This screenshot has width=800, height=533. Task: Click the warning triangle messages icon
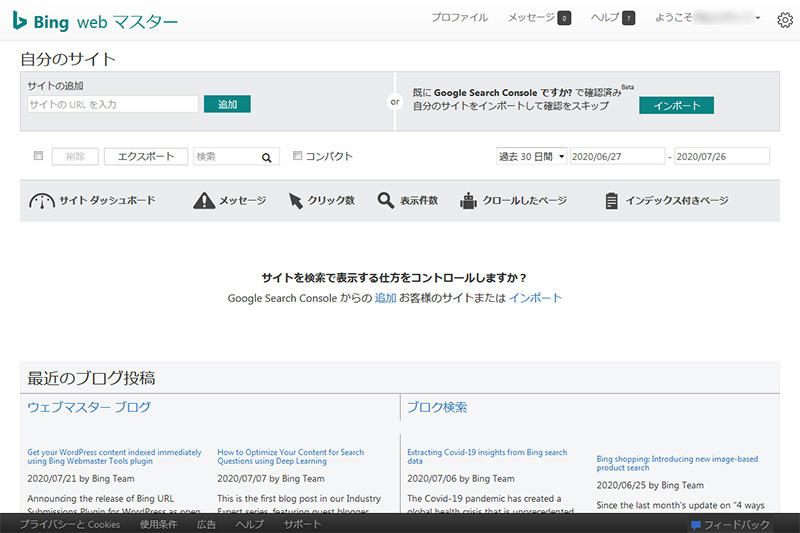pos(204,200)
